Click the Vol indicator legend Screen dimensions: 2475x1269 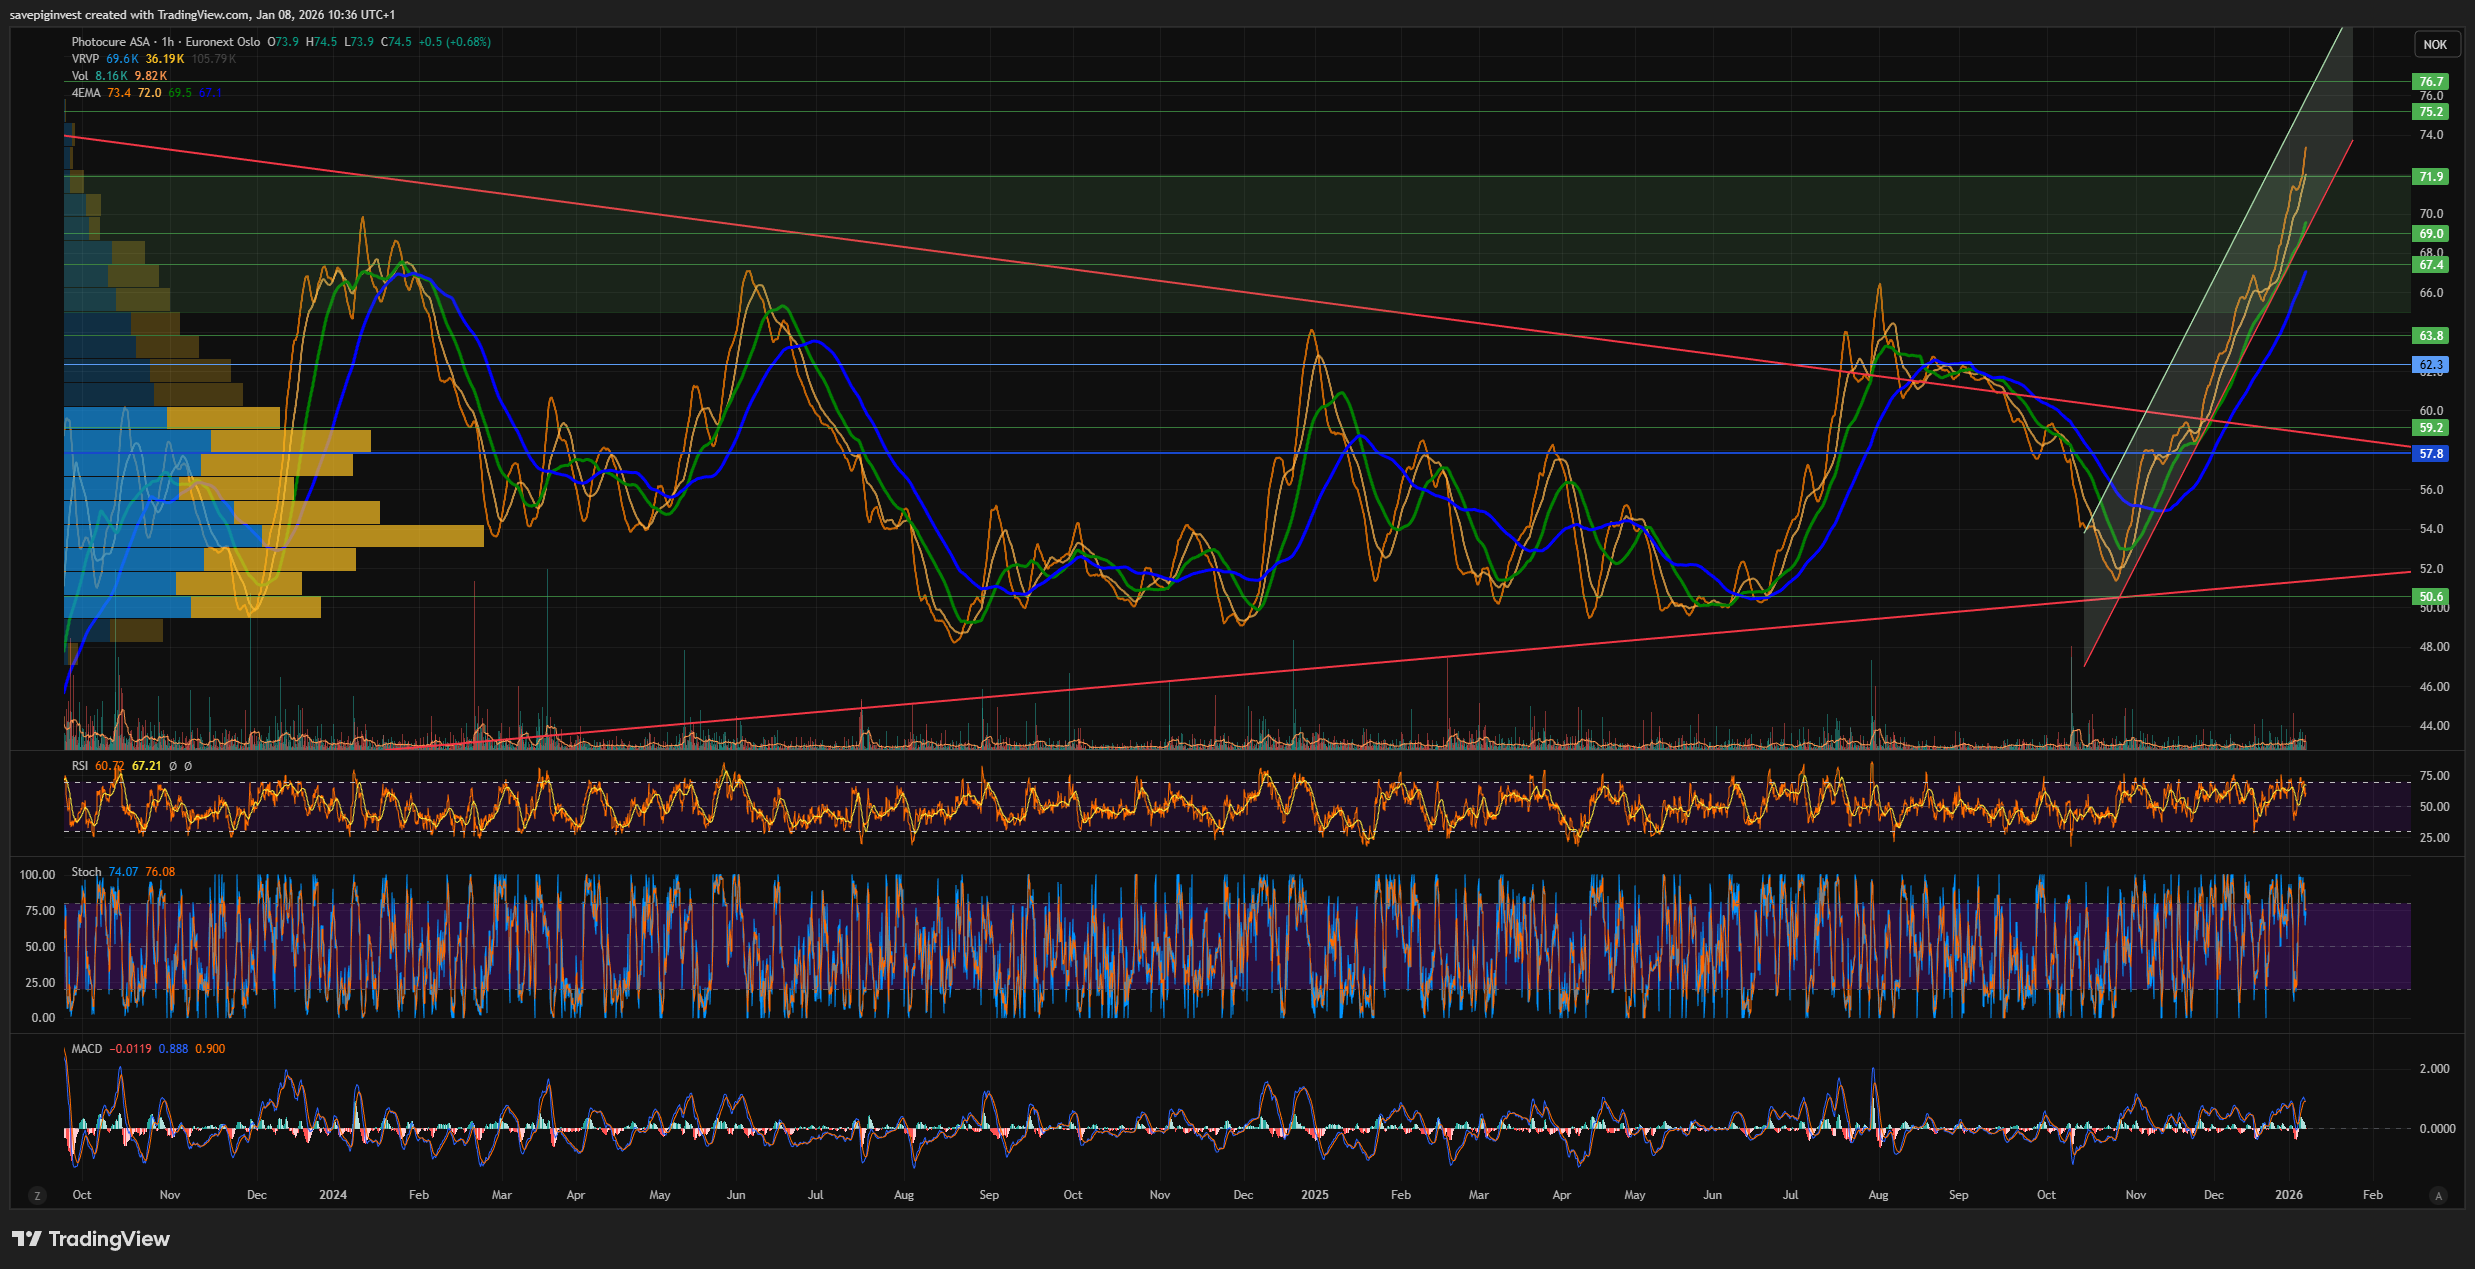pos(80,76)
